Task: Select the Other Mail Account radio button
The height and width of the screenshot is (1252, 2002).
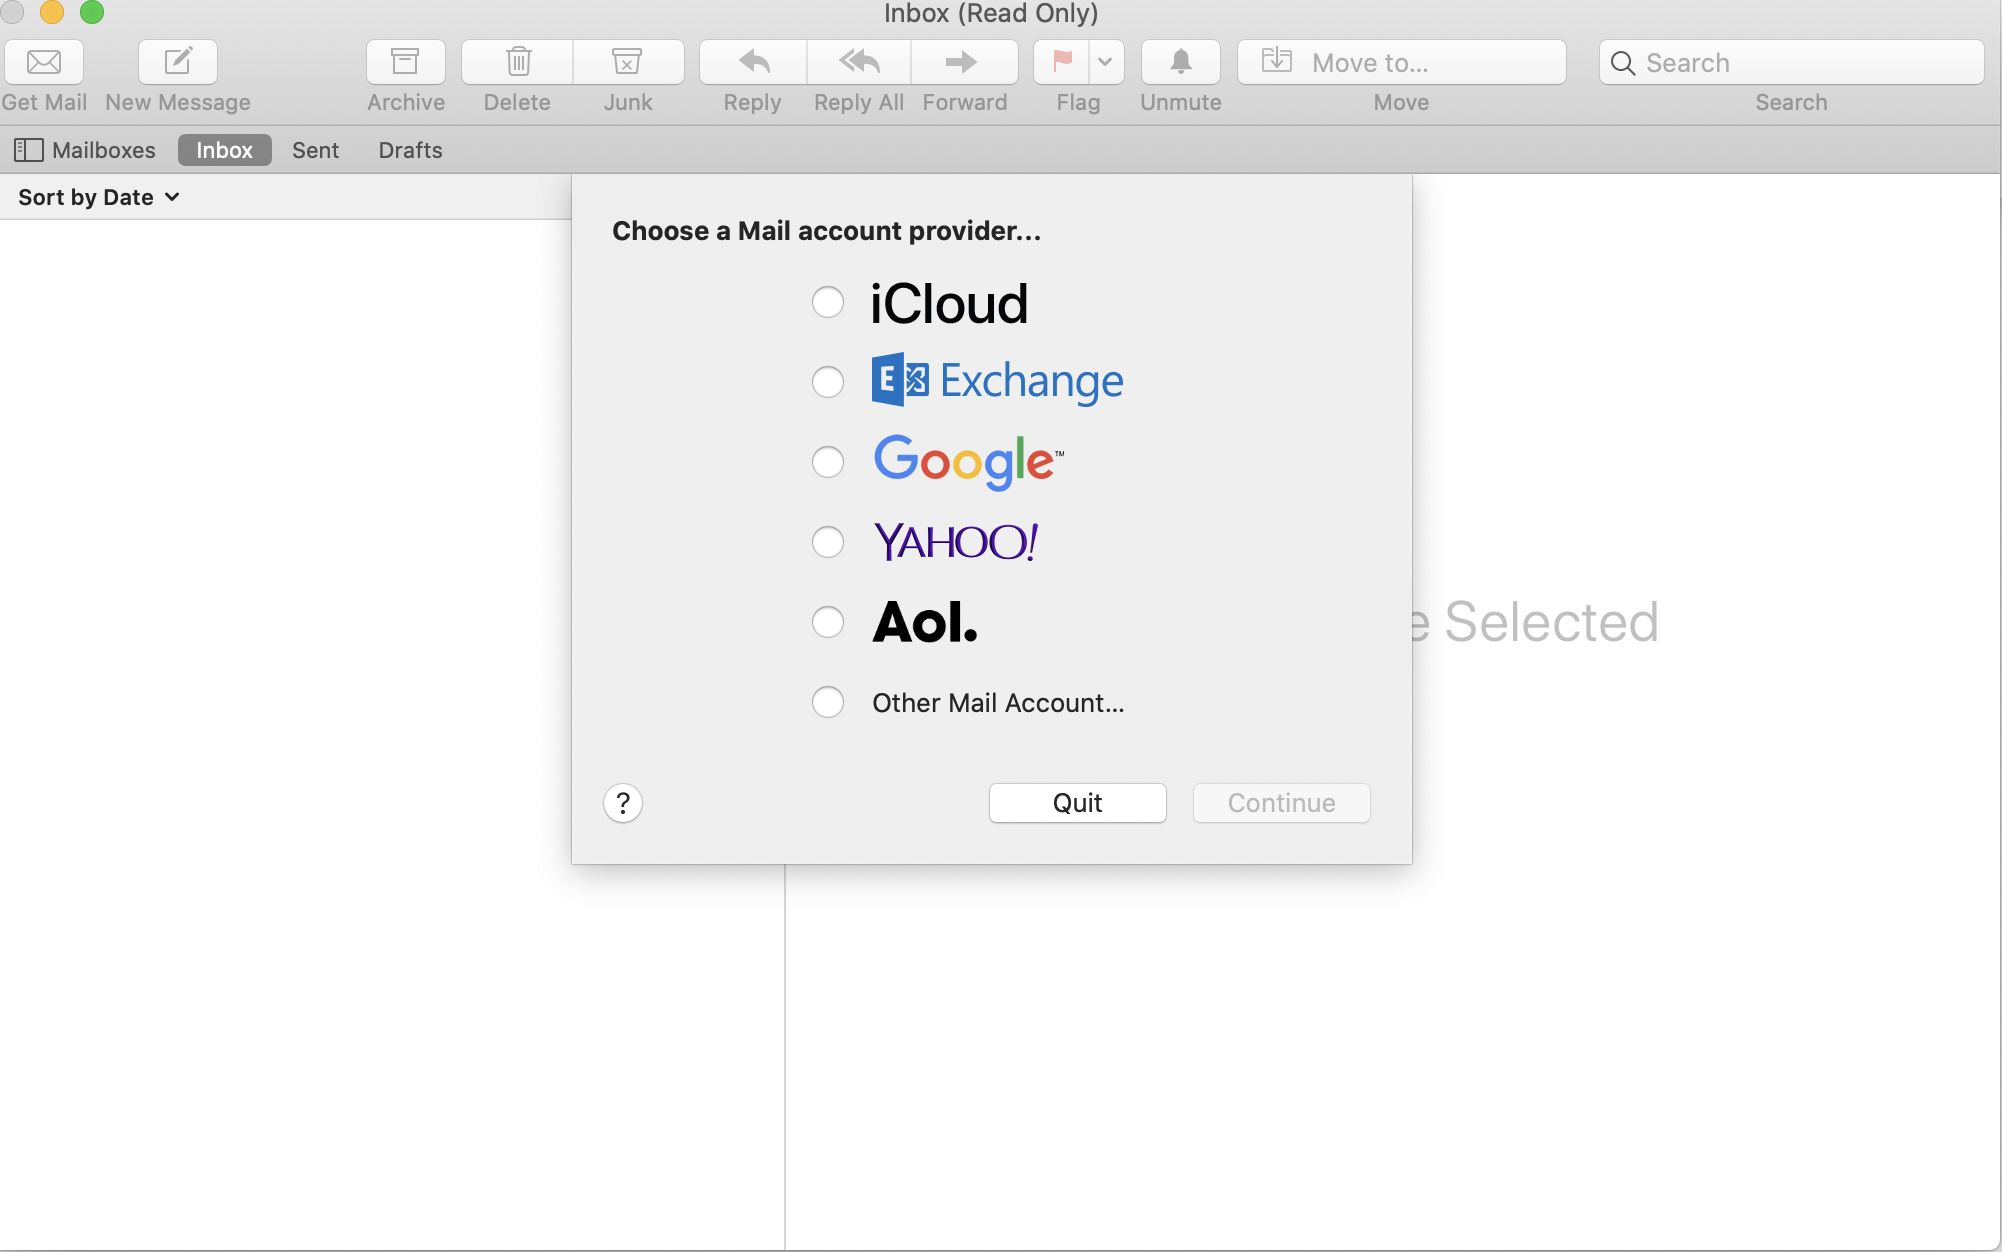Action: [x=828, y=702]
